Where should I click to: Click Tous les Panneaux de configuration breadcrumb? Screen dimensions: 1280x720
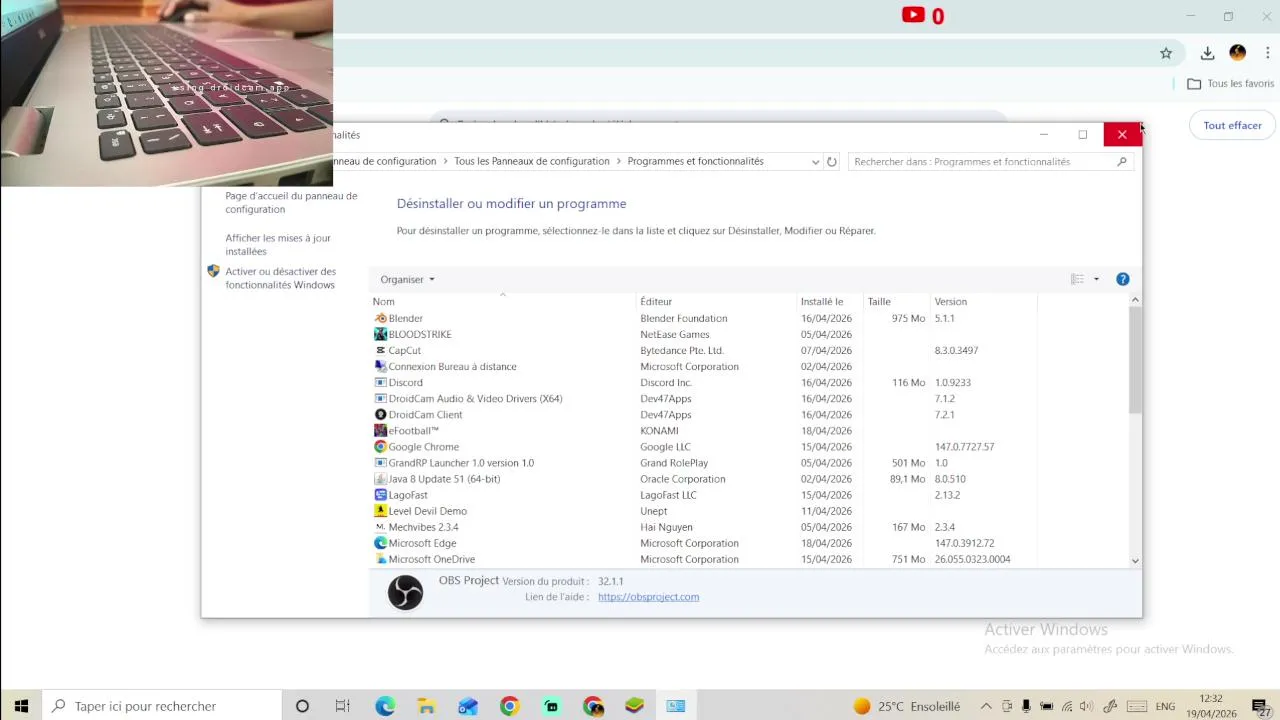tap(532, 161)
